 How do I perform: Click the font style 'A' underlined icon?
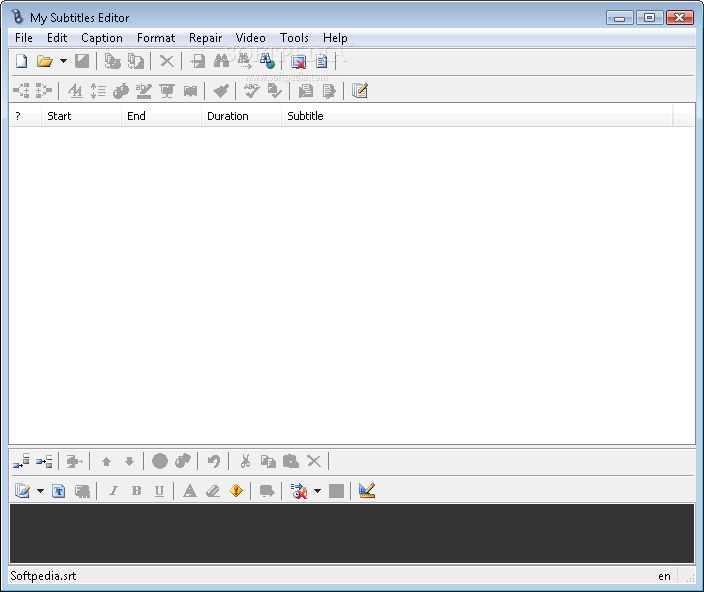click(x=75, y=91)
